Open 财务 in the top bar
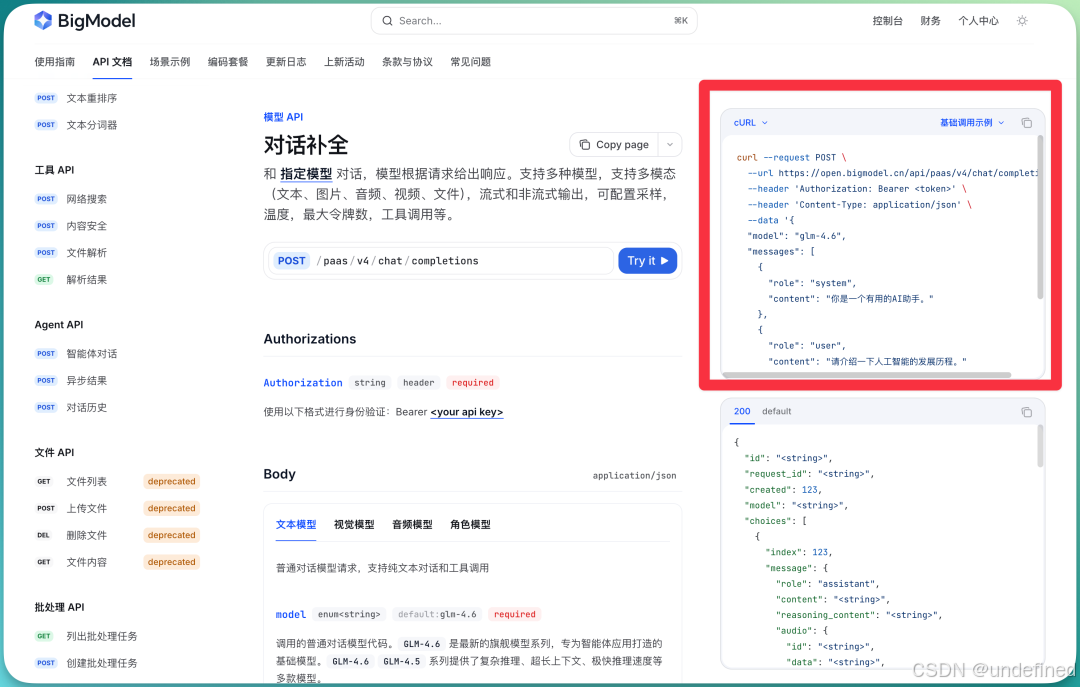The image size is (1080, 687). coord(930,21)
